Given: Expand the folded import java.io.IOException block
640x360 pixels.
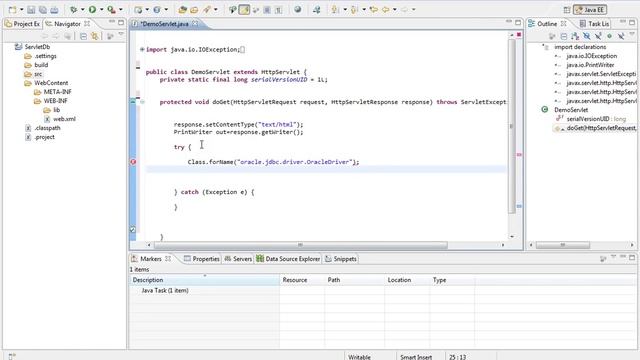Looking at the screenshot, I should click(x=142, y=49).
